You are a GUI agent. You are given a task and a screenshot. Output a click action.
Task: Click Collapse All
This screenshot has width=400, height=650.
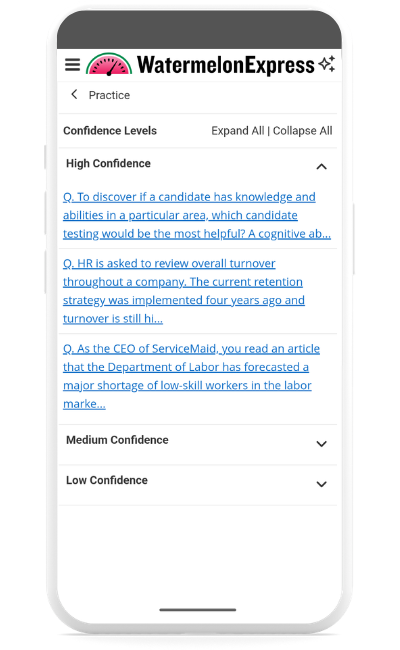(303, 131)
